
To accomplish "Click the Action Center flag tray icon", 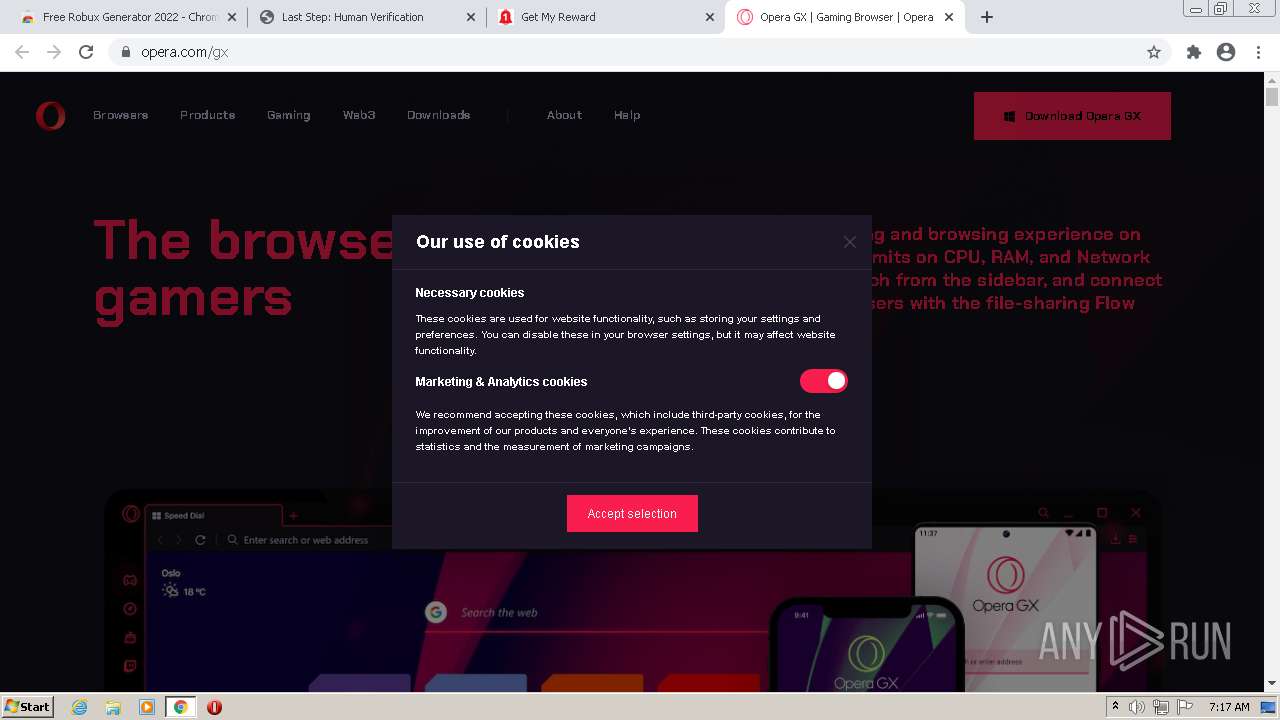I will [x=1185, y=707].
